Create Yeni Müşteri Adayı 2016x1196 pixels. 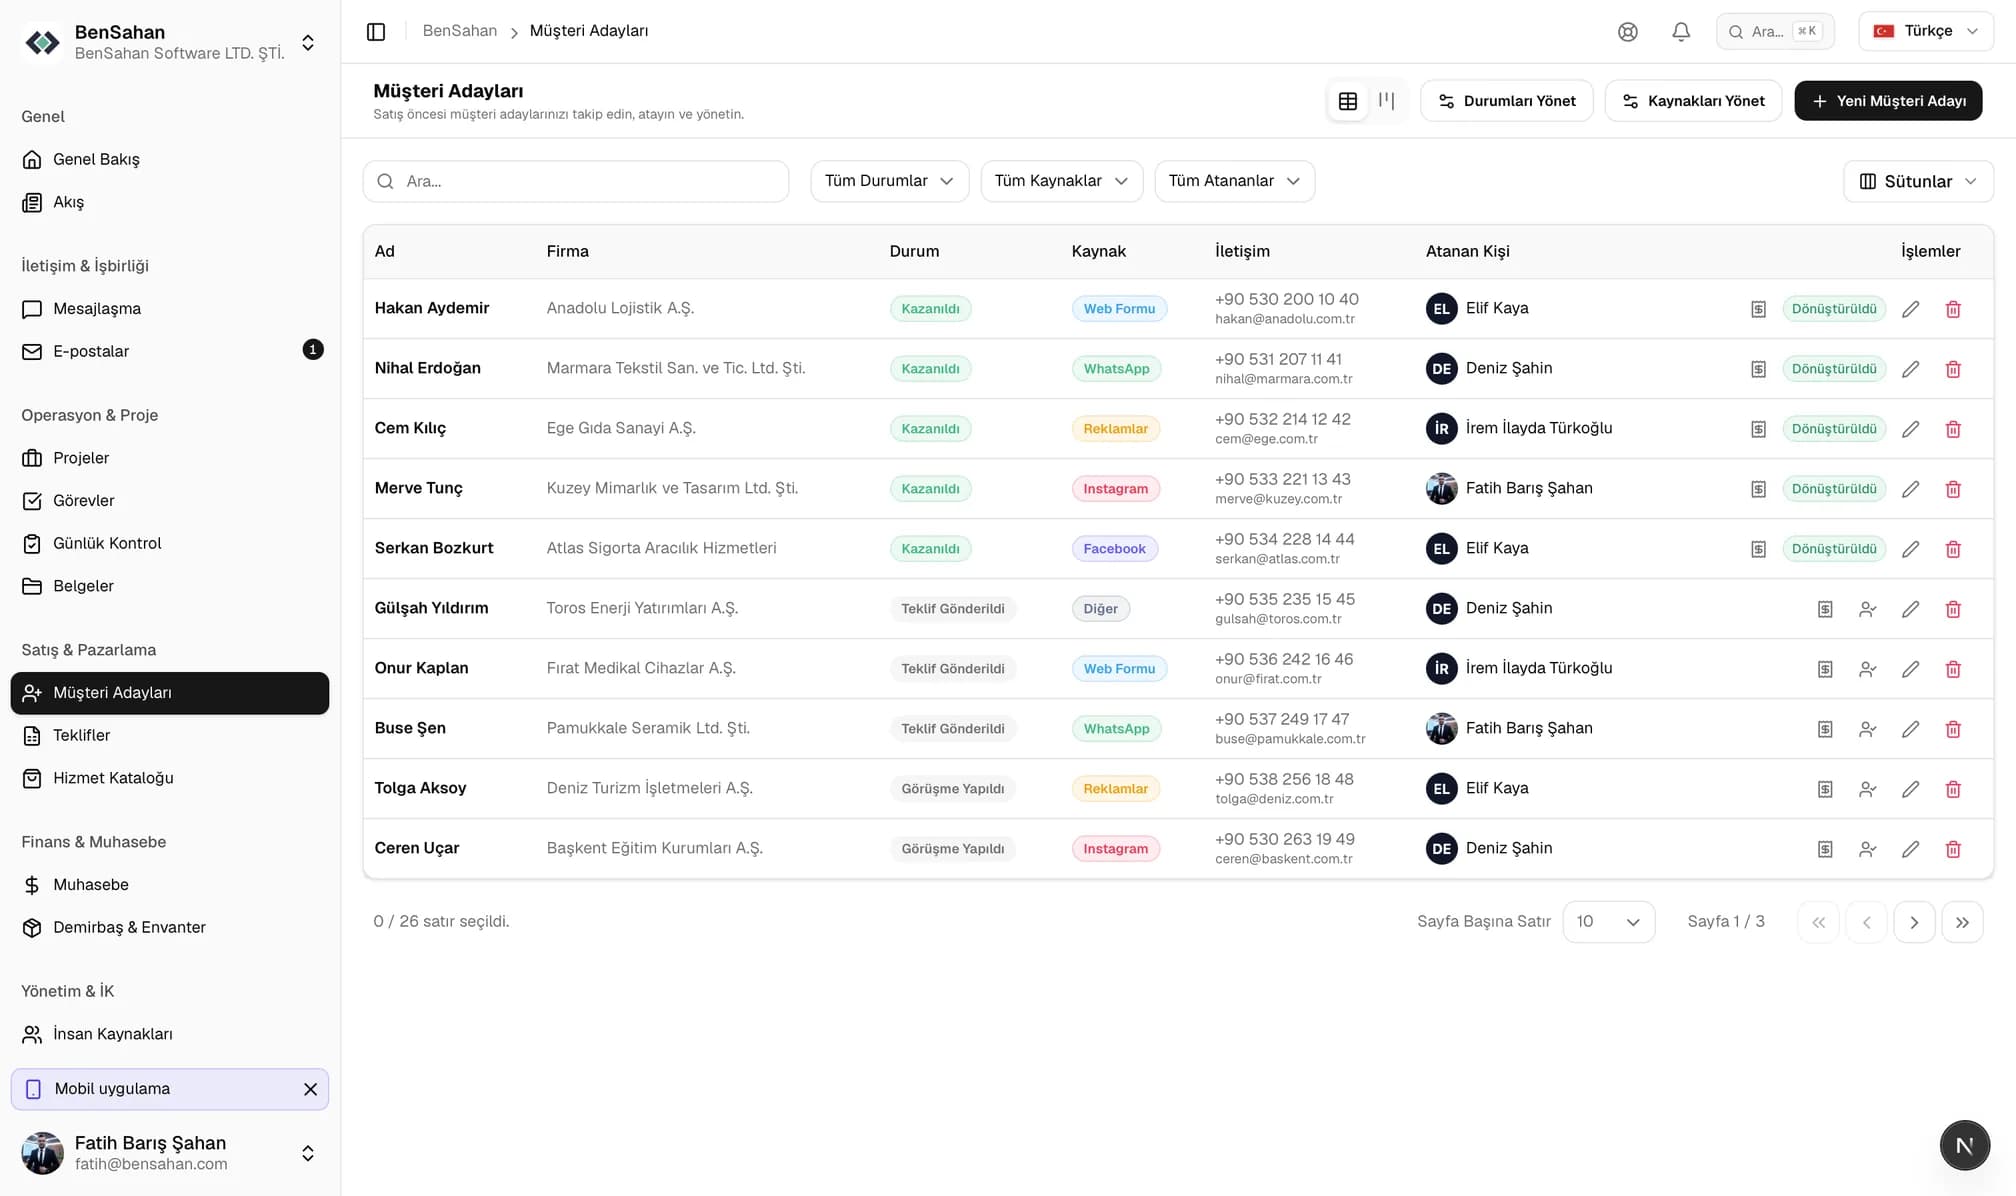(1888, 101)
